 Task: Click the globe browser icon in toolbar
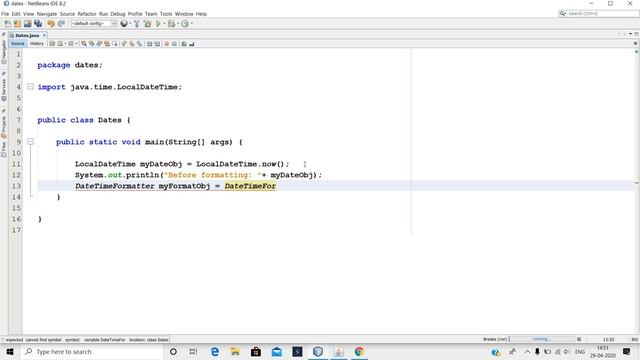[124, 24]
